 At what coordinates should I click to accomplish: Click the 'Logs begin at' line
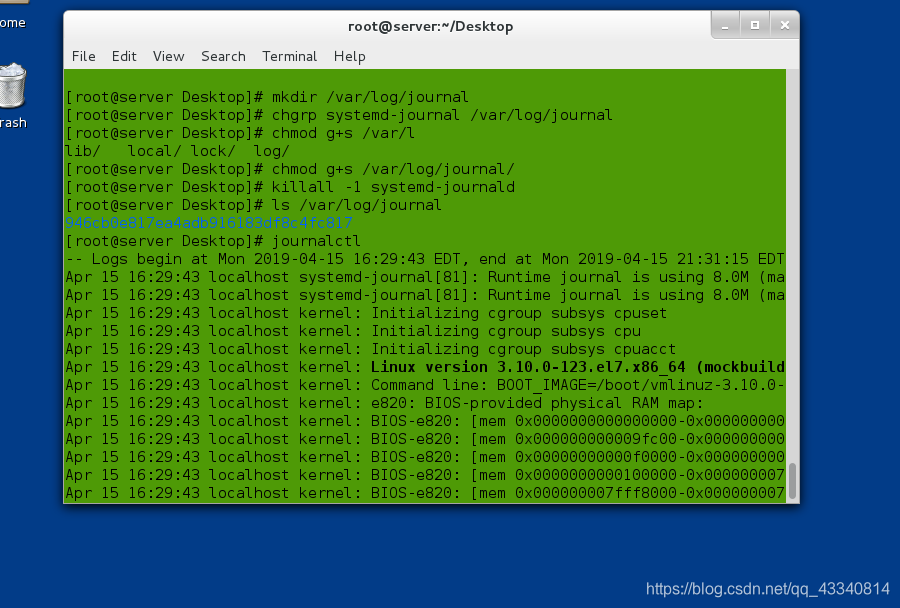coord(425,259)
